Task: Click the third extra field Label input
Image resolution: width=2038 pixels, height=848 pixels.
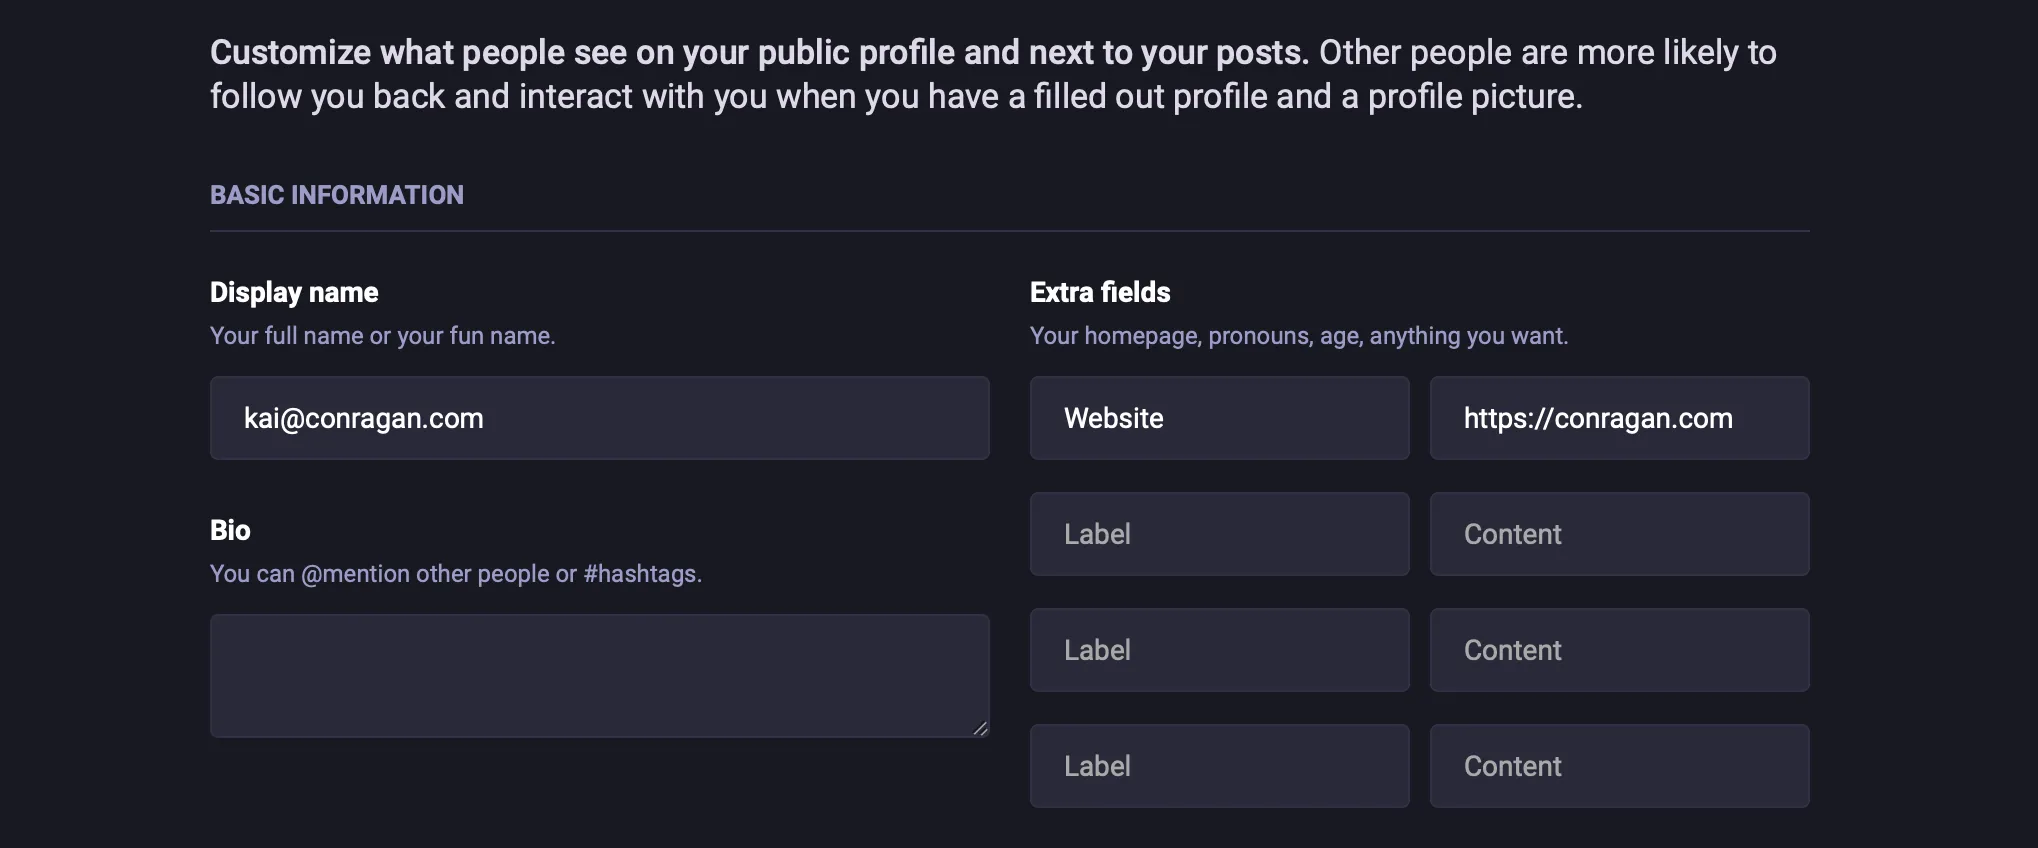Action: click(x=1219, y=650)
